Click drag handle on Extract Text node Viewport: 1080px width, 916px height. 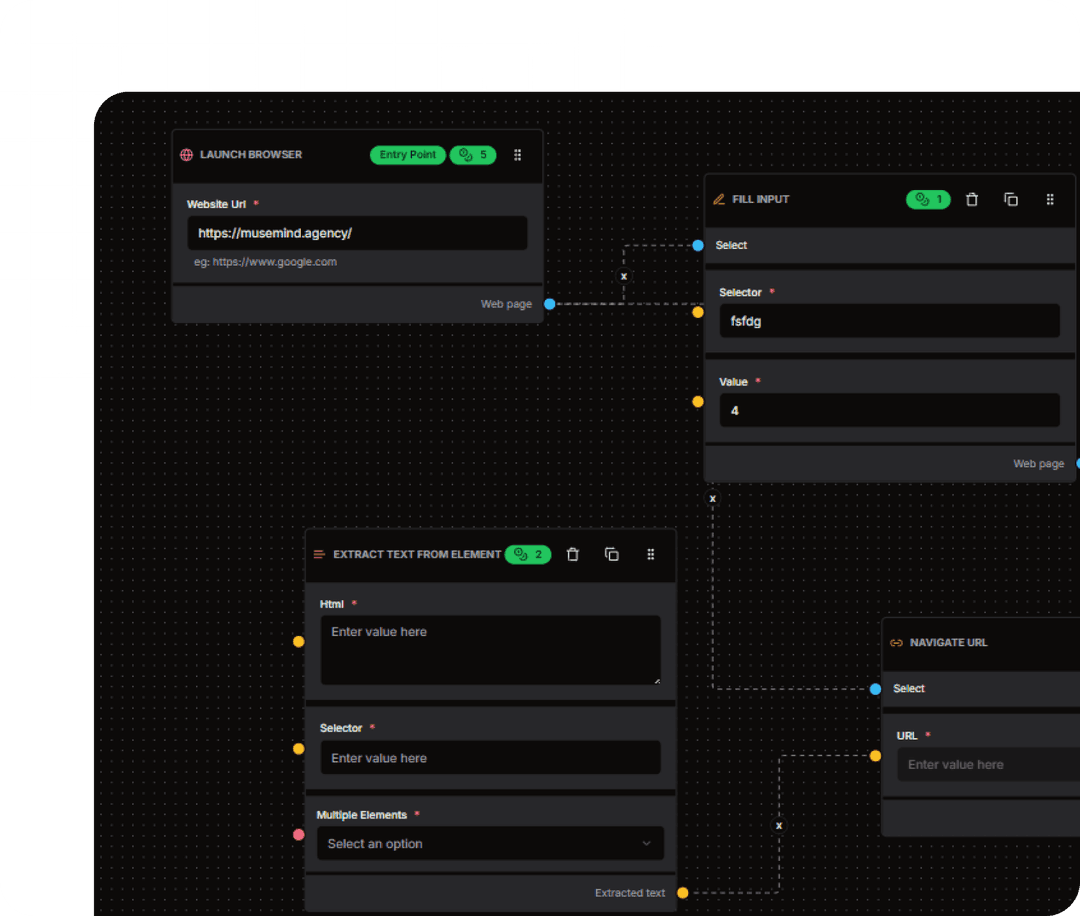coord(651,555)
